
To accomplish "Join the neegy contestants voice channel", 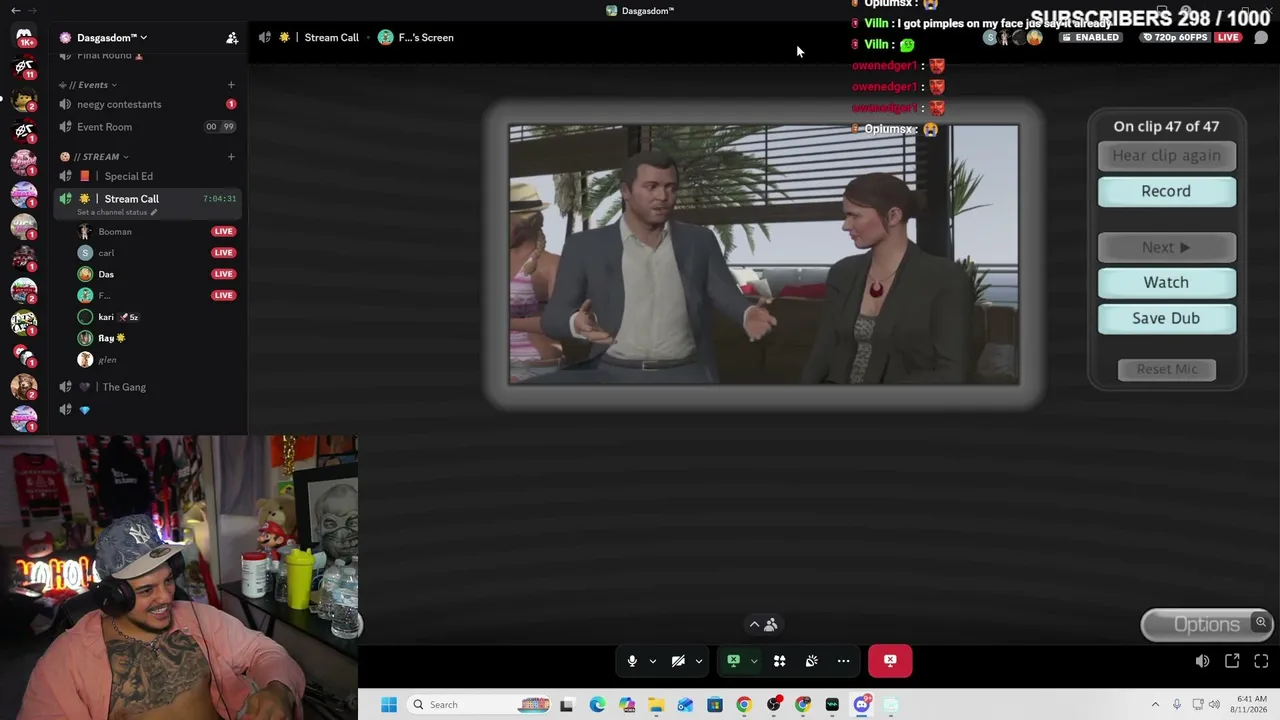I will coord(148,104).
